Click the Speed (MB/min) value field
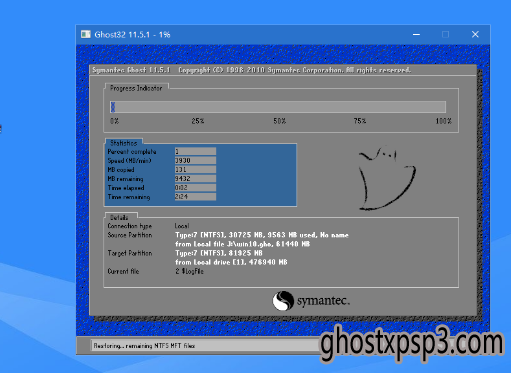The height and width of the screenshot is (373, 511). (x=195, y=161)
